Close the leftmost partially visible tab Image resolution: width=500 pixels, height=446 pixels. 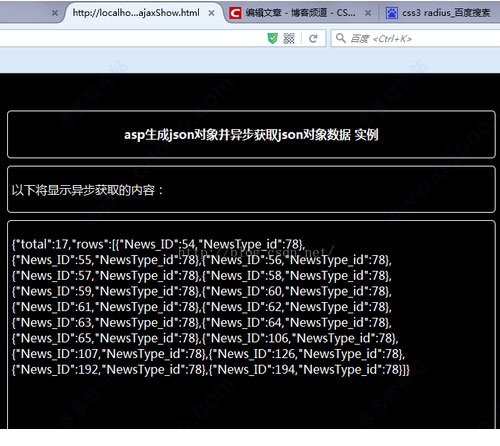coord(55,13)
